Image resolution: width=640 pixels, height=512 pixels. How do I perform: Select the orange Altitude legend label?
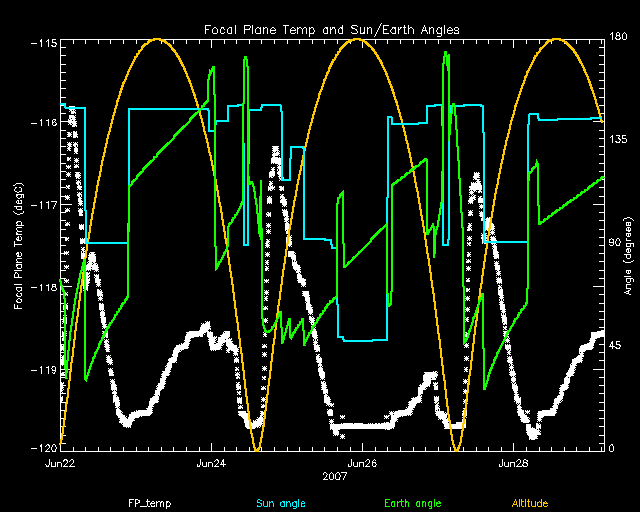click(530, 504)
